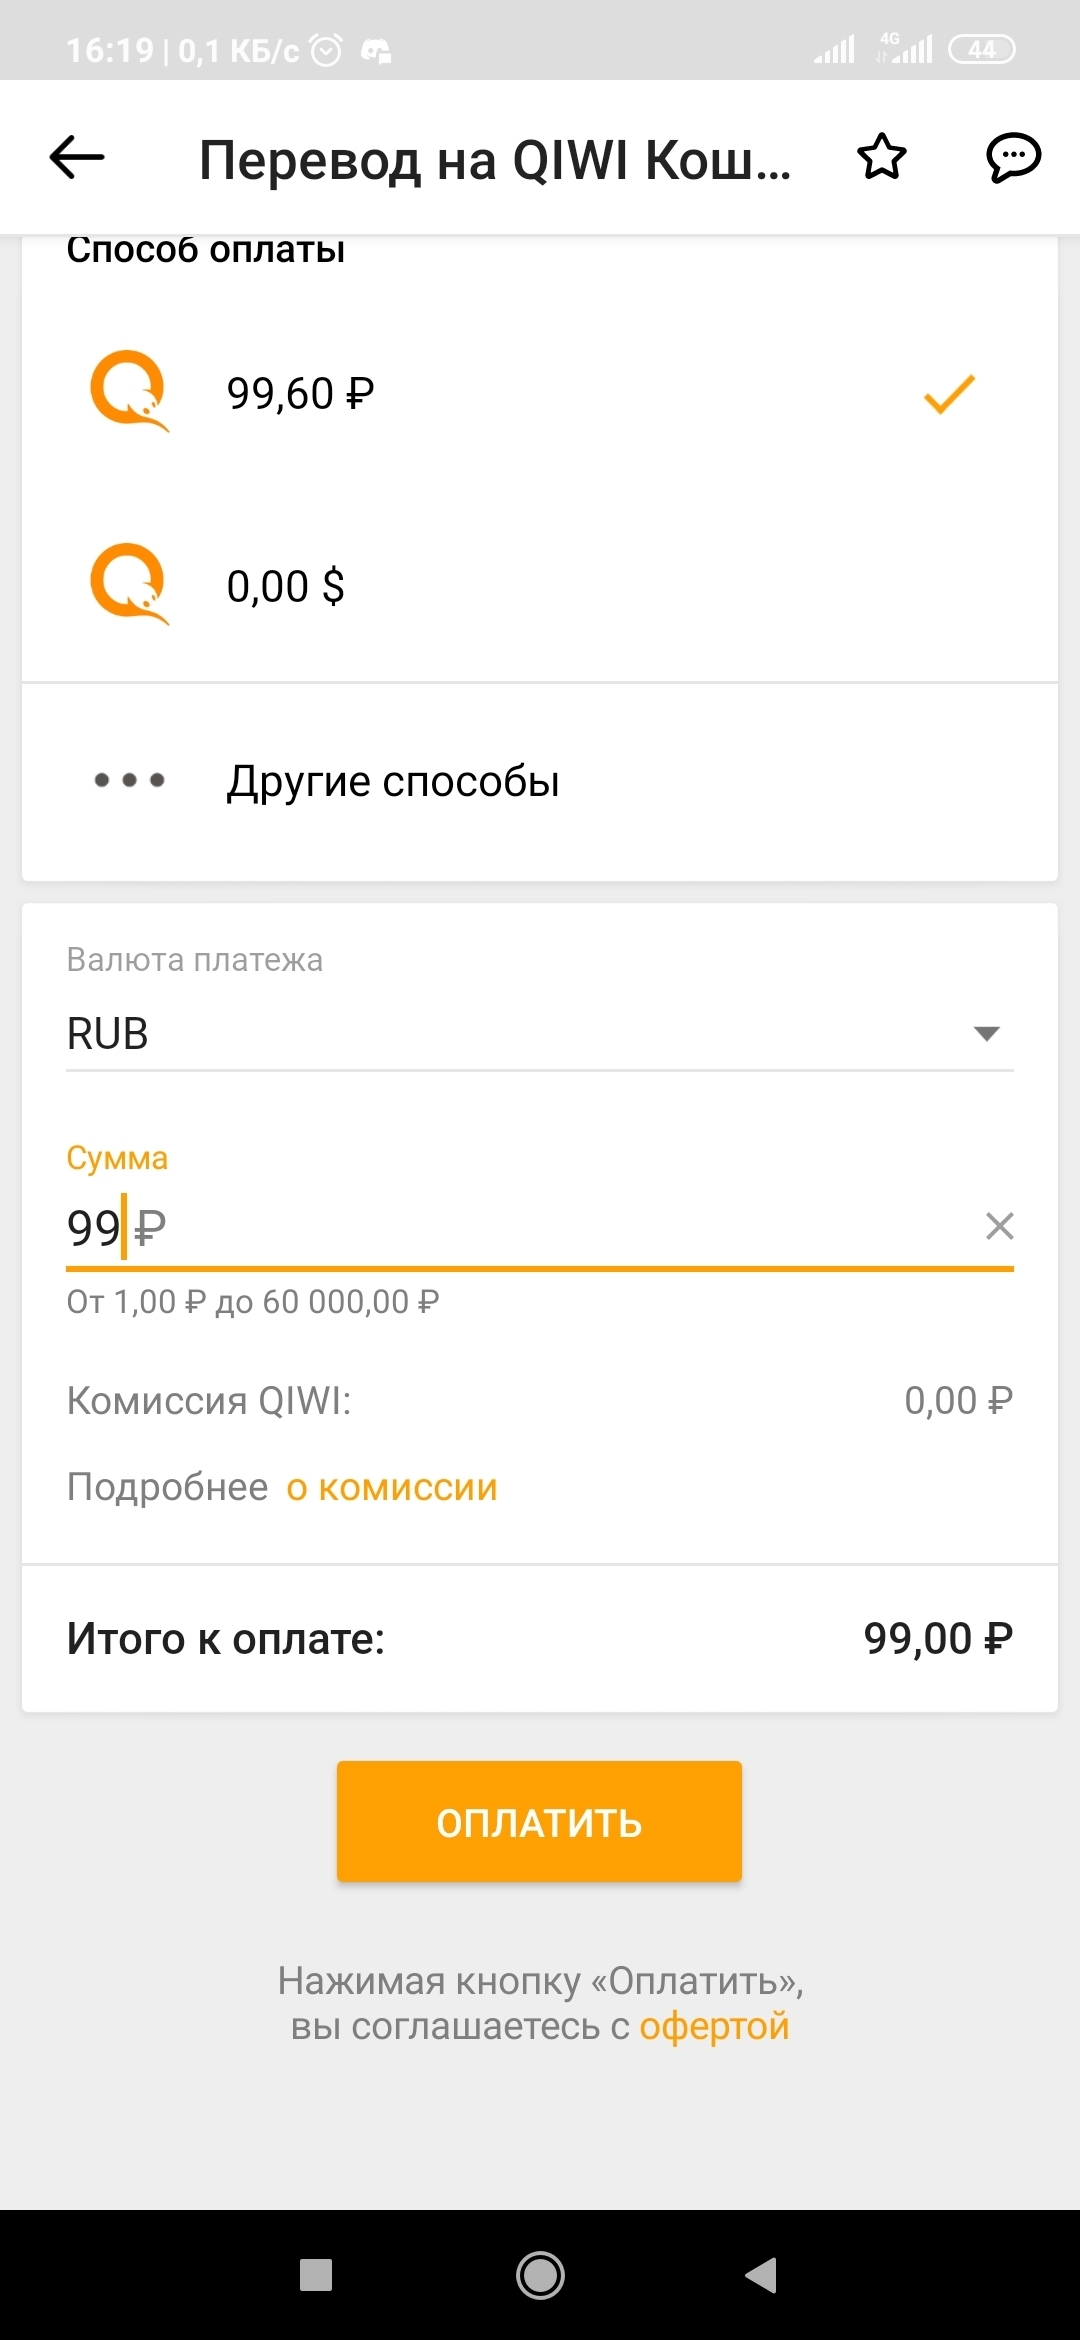Tap the three dots icon
1080x2340 pixels.
pos(129,780)
